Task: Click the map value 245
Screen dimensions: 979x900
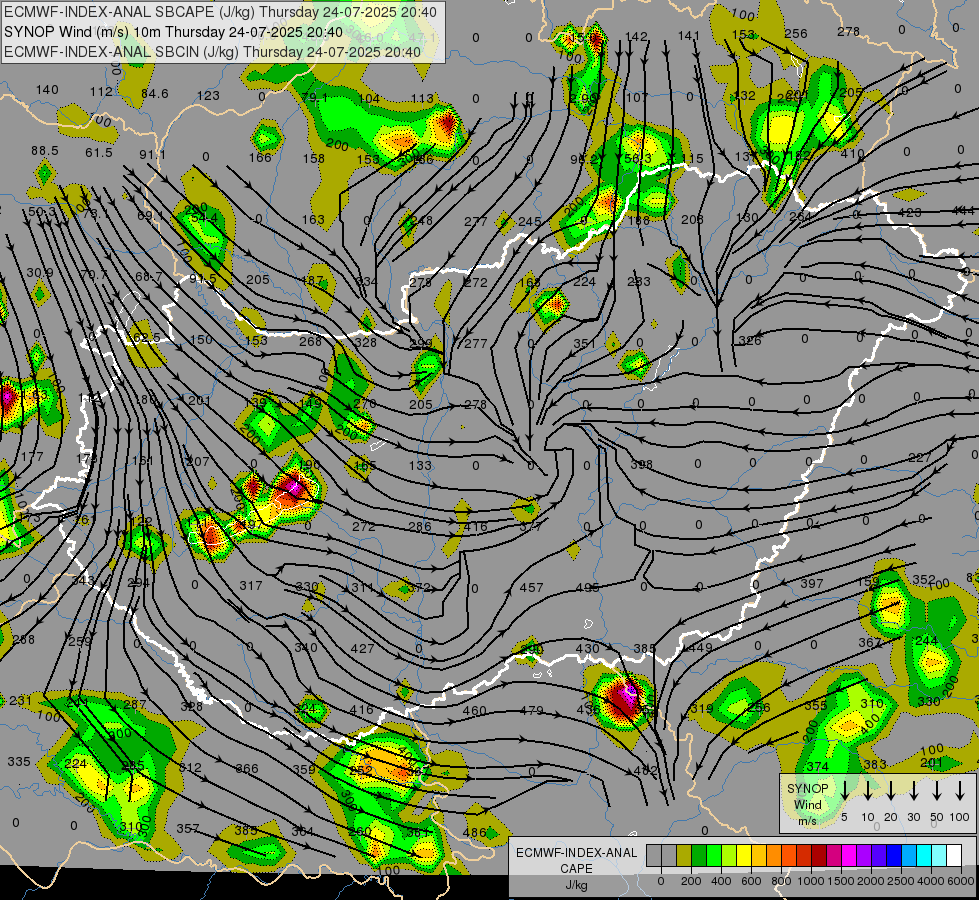Action: (529, 222)
